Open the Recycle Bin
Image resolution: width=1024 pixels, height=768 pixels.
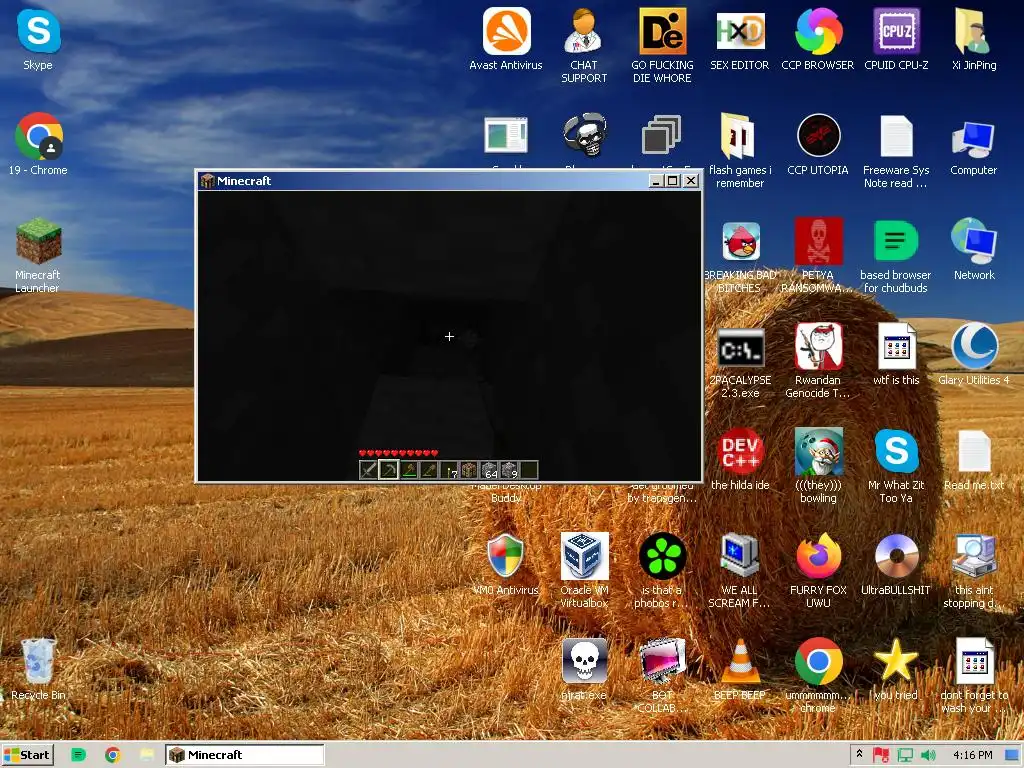[38, 669]
